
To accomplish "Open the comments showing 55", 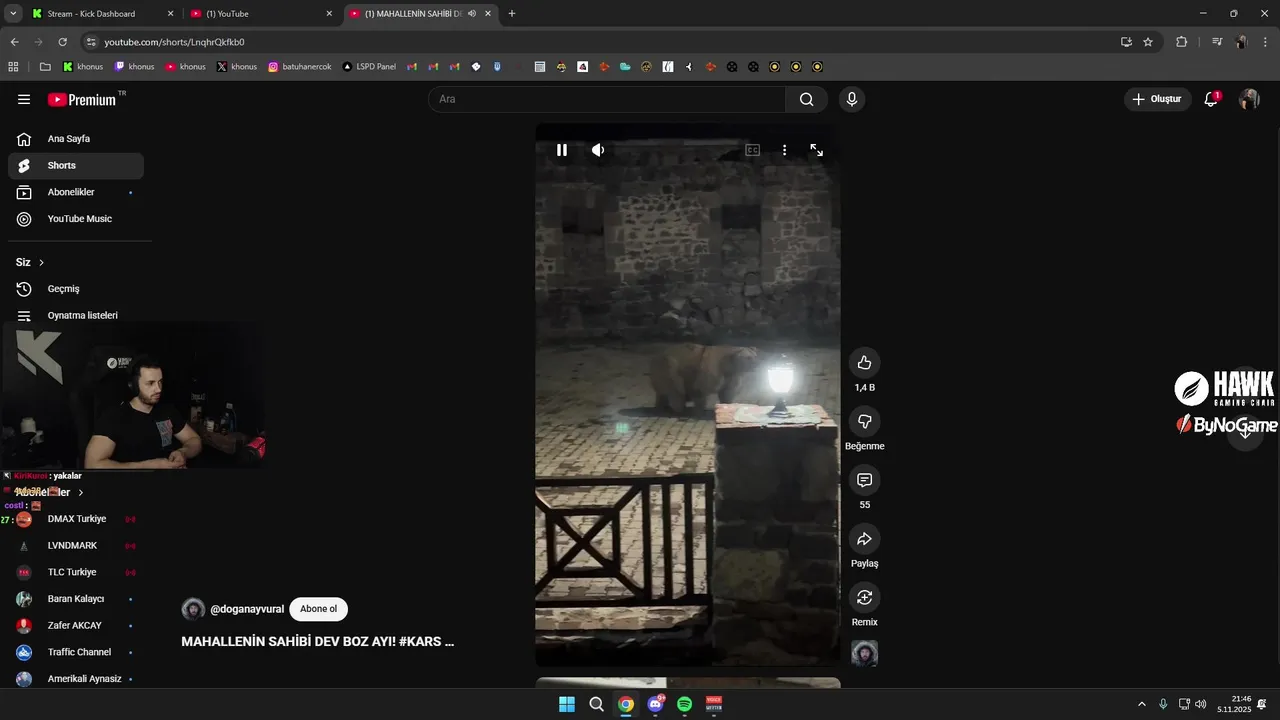I will click(865, 480).
